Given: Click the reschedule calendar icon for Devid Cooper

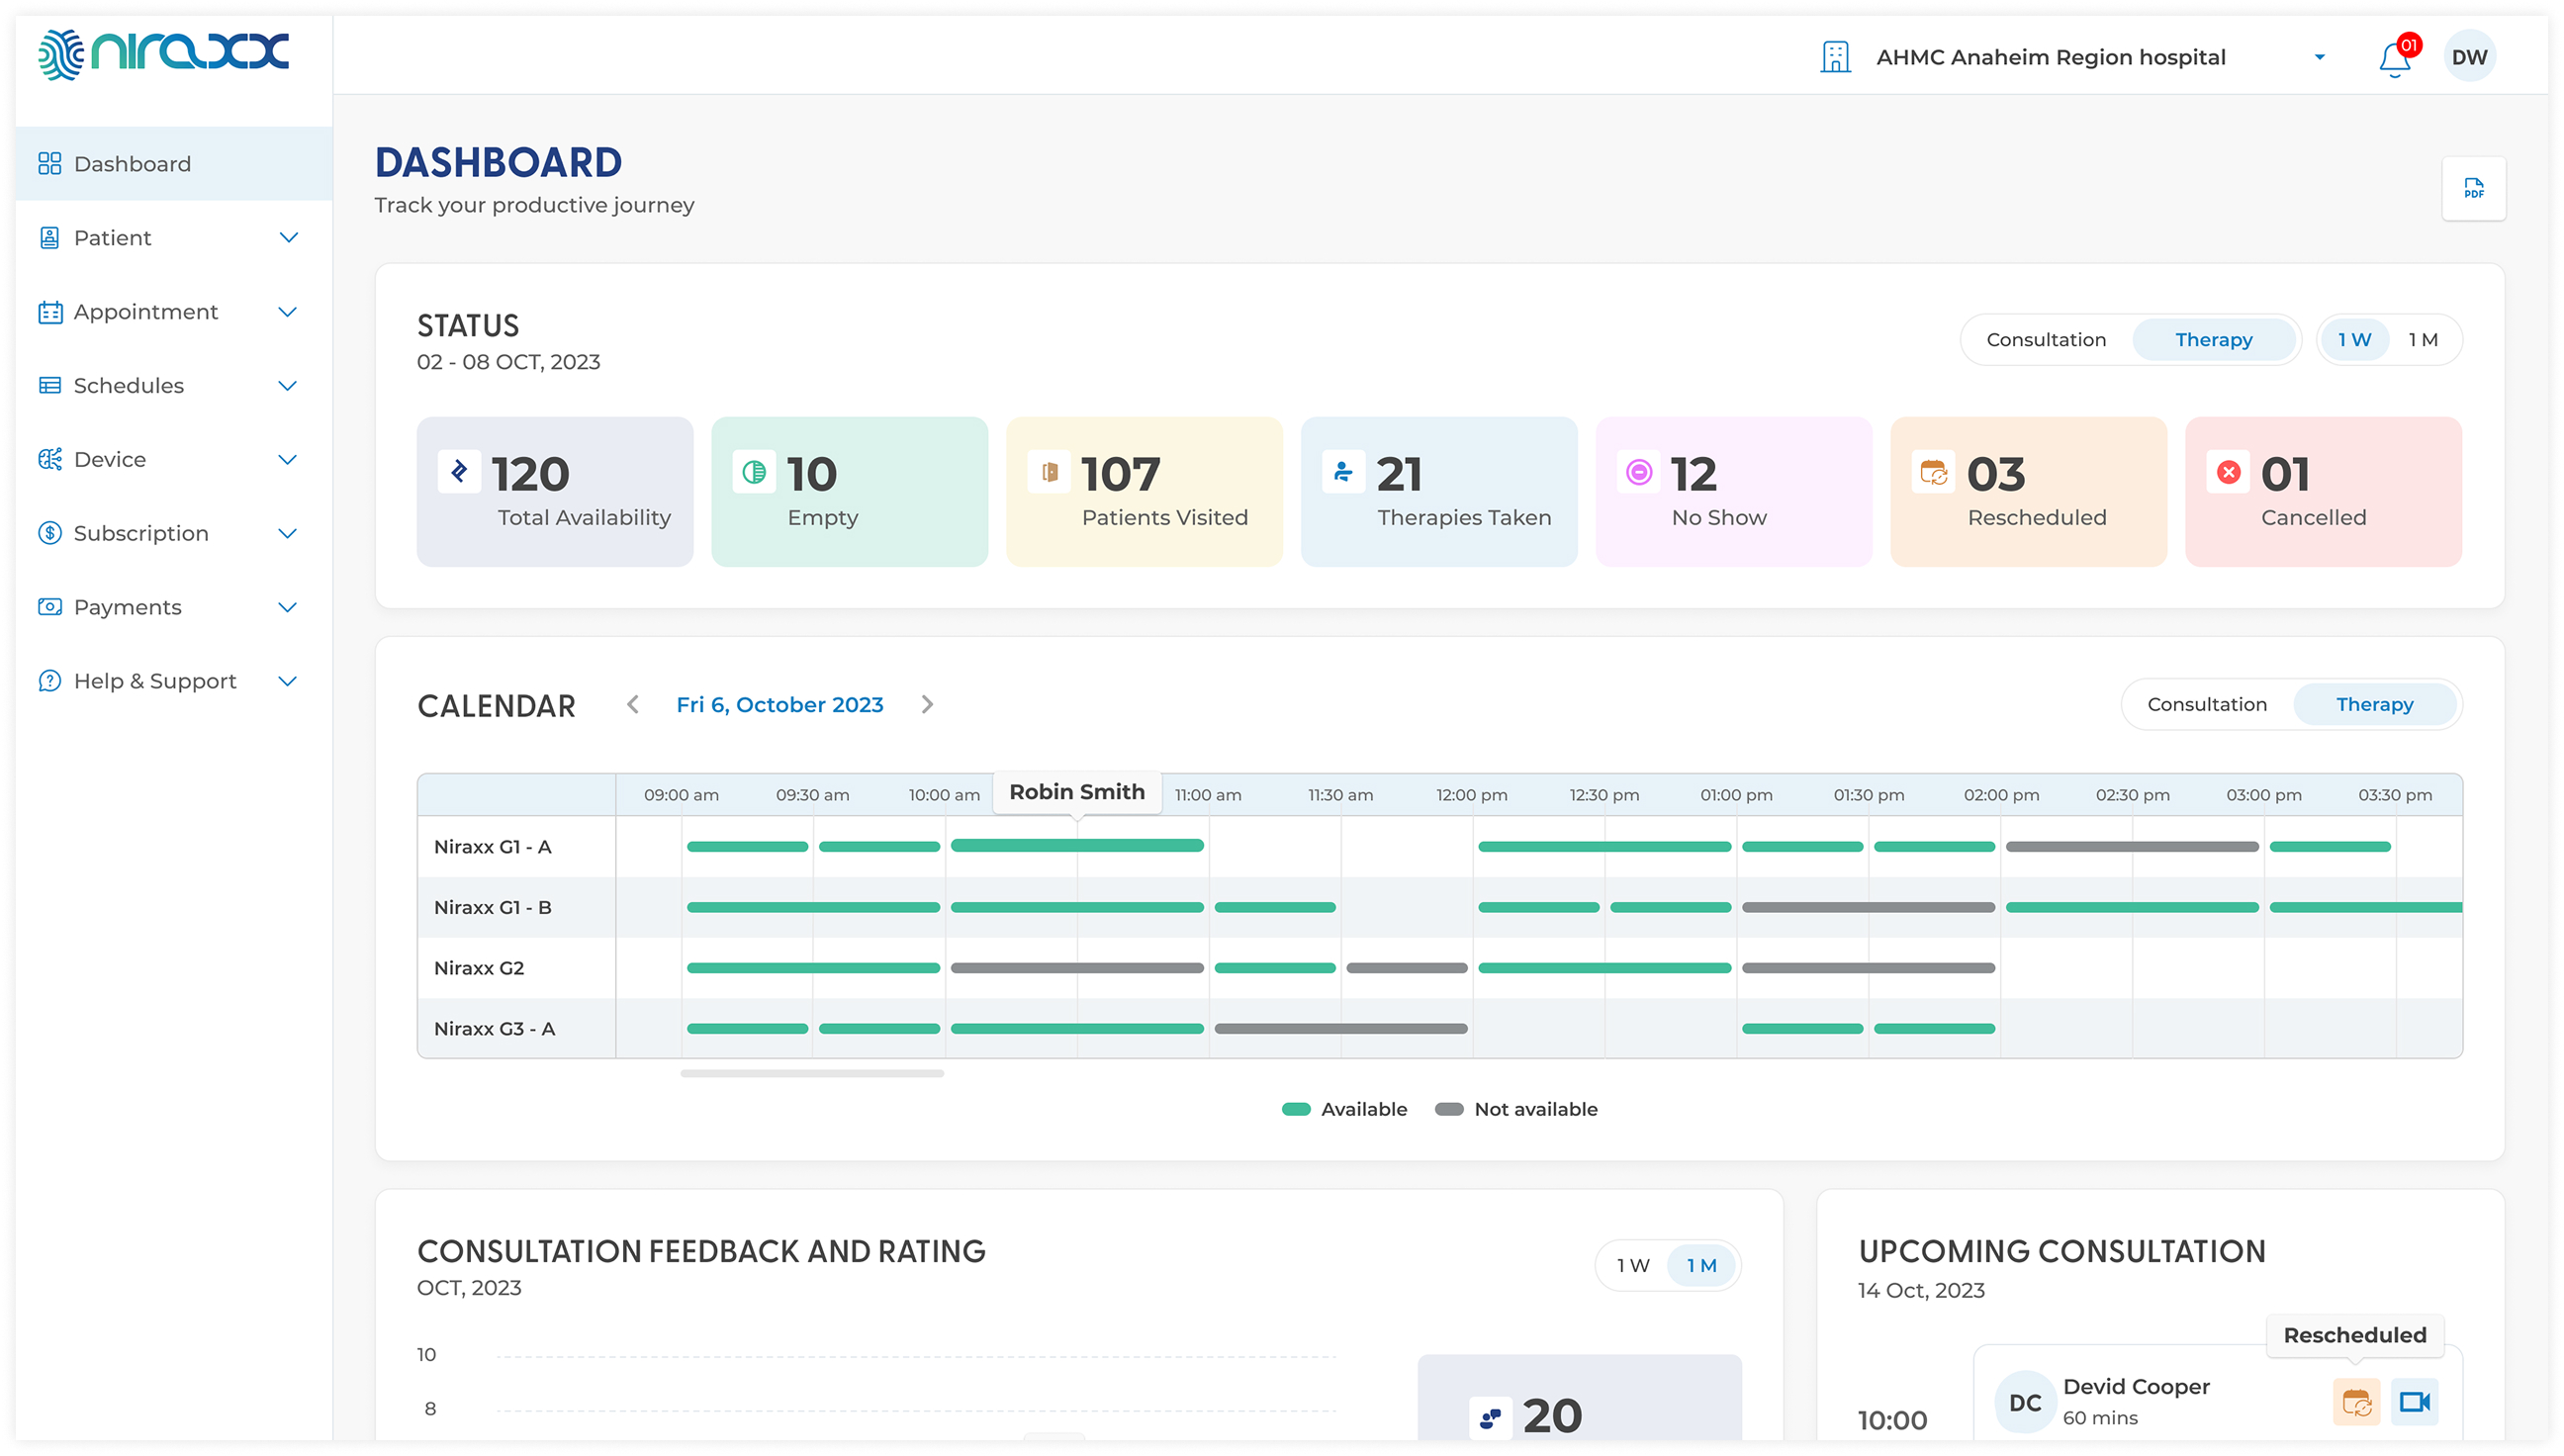Looking at the screenshot, I should 2358,1402.
